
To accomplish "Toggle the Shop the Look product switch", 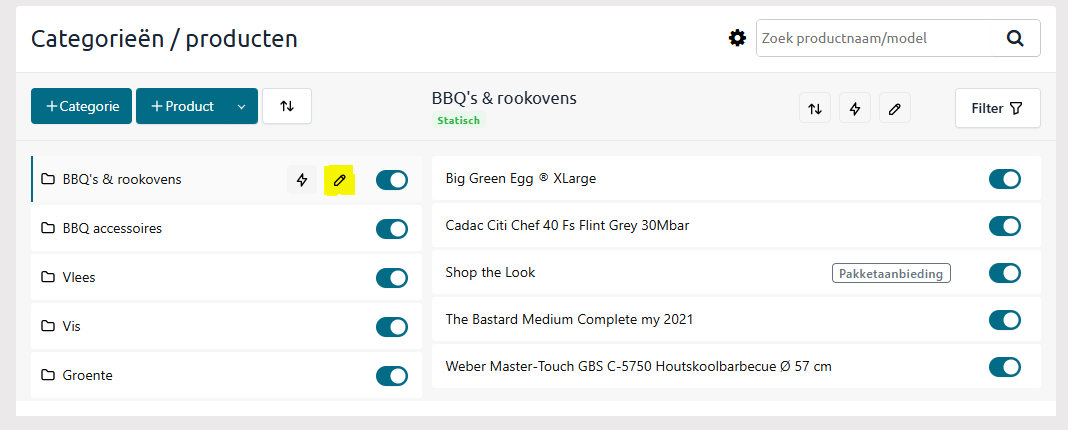I will [x=1005, y=273].
